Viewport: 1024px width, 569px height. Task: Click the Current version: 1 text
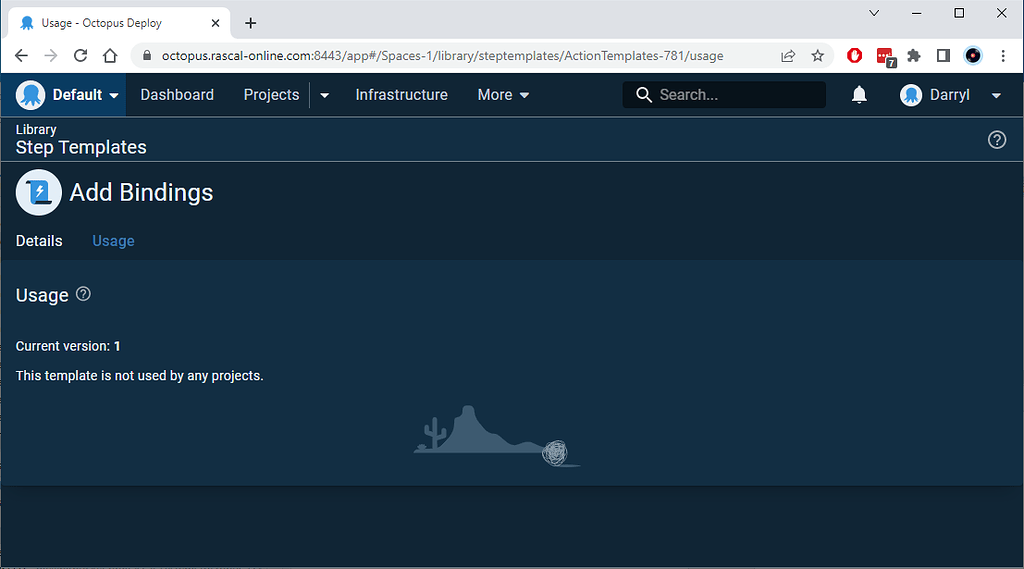(68, 346)
